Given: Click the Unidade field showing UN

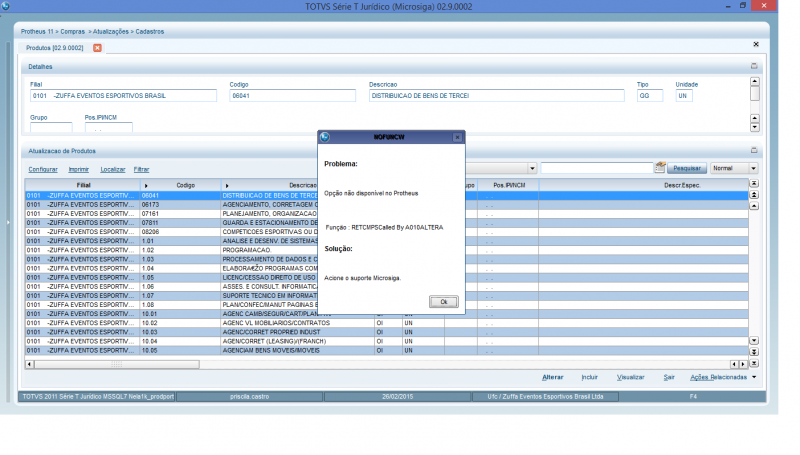Looking at the screenshot, I should pos(684,95).
